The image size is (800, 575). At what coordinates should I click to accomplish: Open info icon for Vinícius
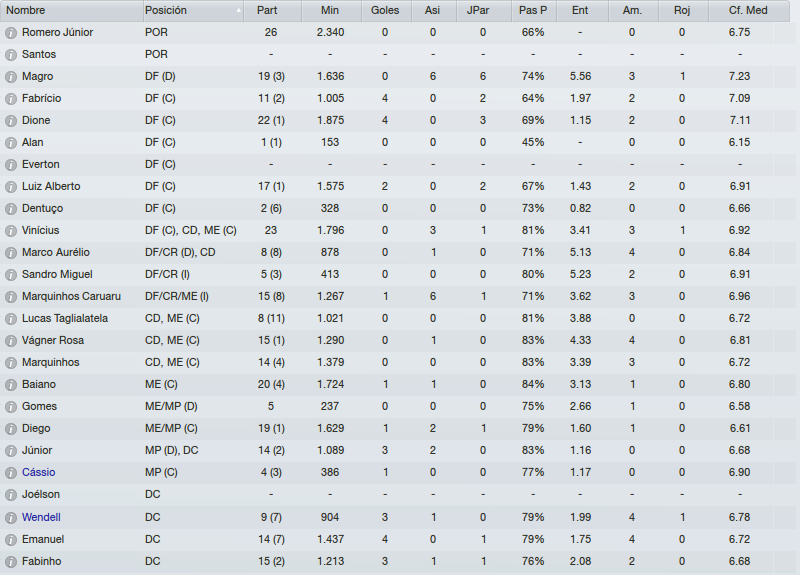[x=11, y=231]
